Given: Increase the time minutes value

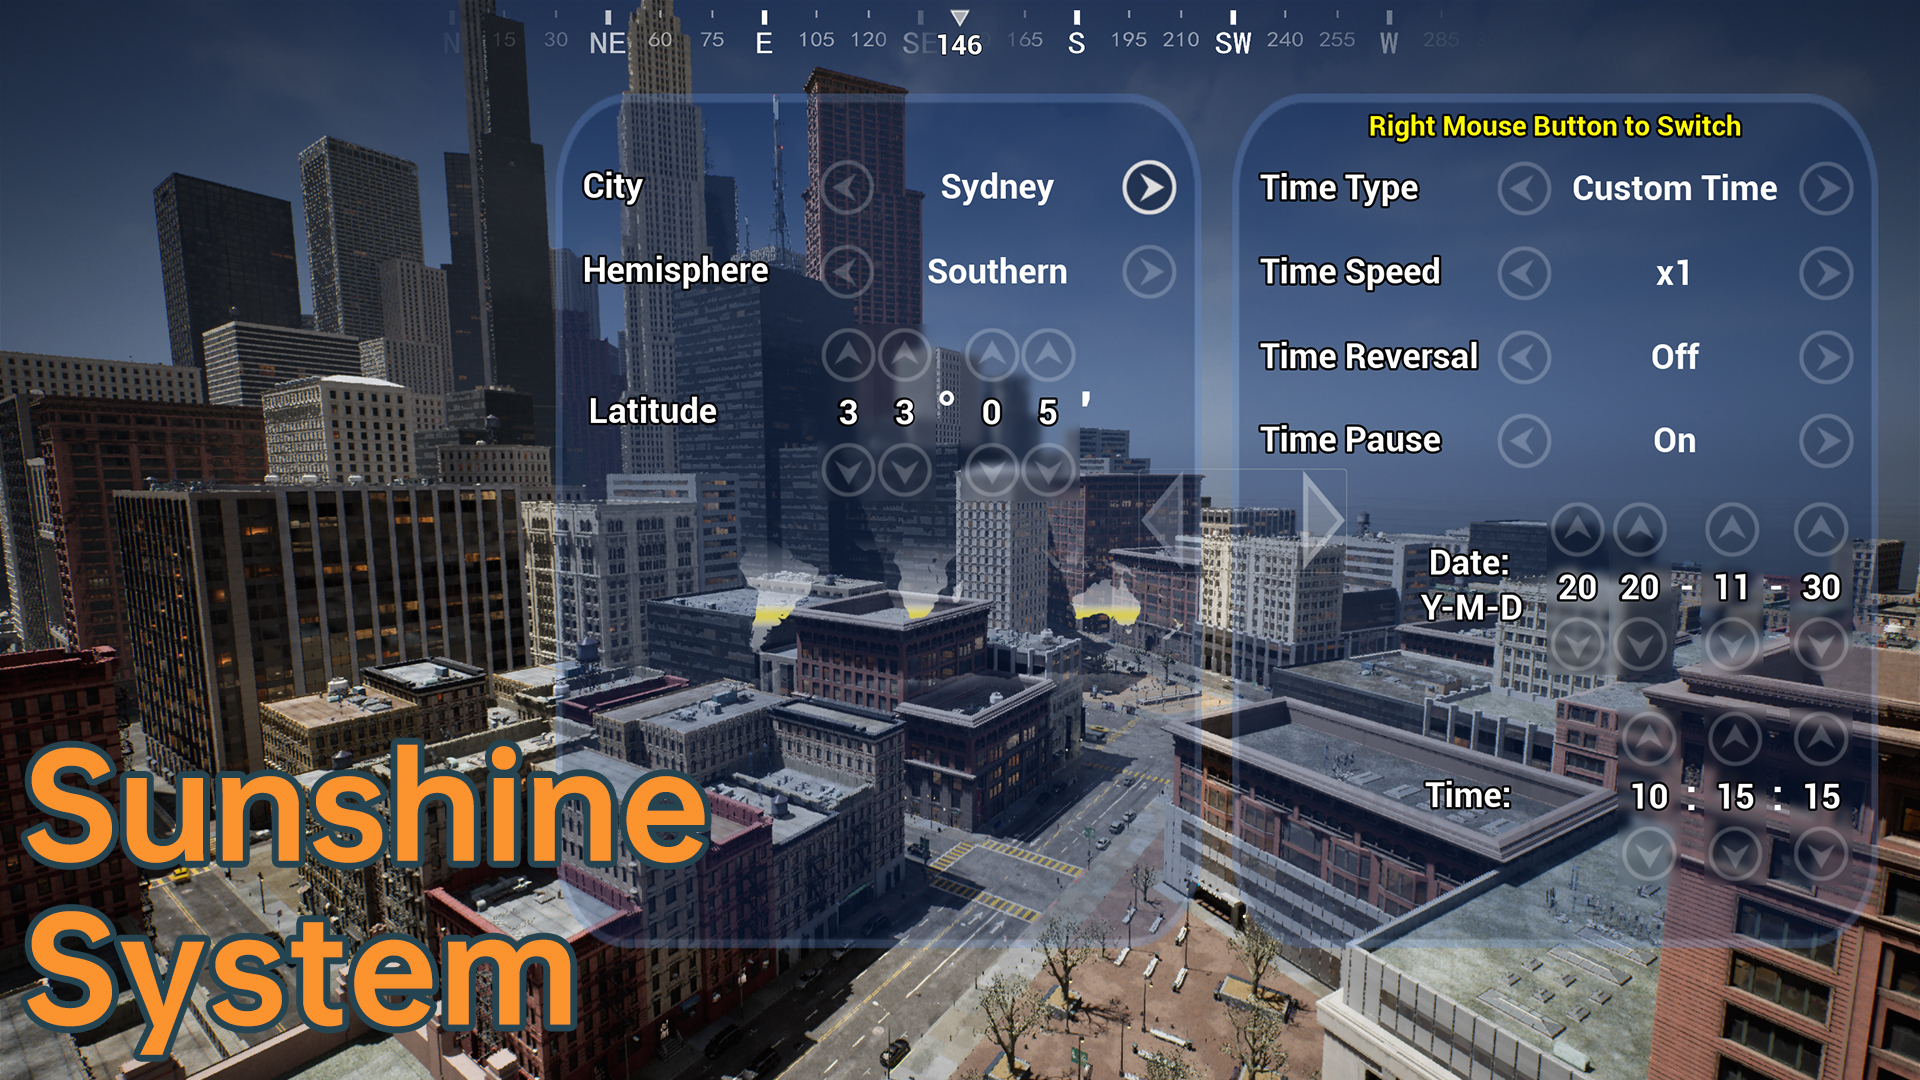Looking at the screenshot, I should 1735,739.
